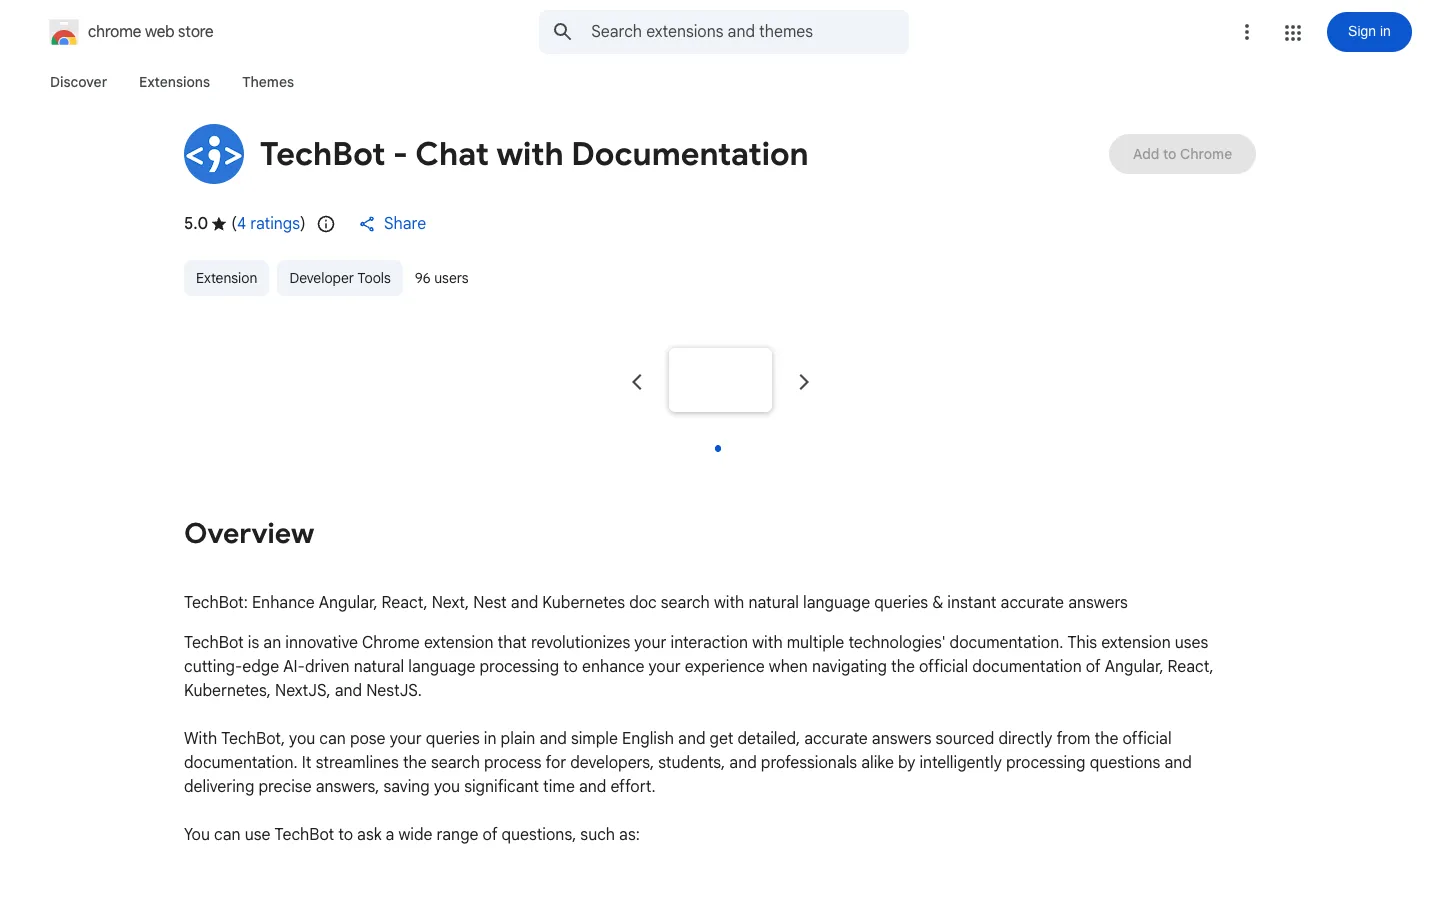Open the ratings info icon
The image size is (1440, 900).
[326, 224]
